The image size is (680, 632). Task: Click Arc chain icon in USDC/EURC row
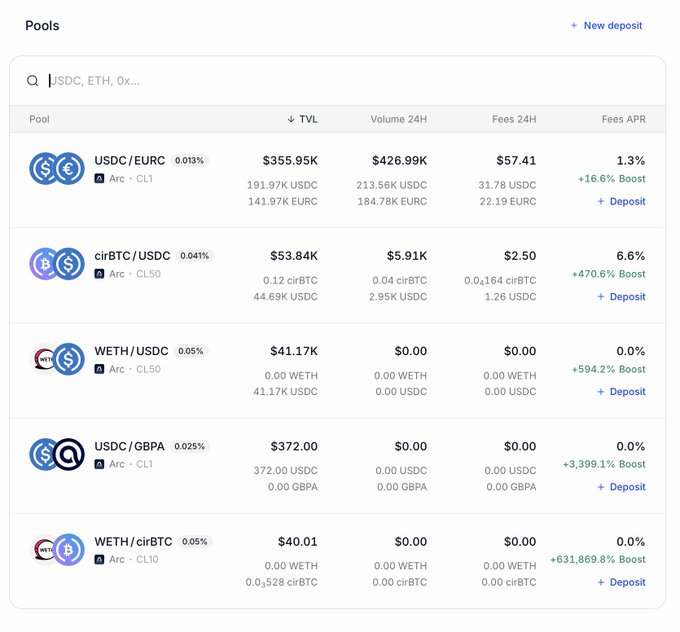99,178
